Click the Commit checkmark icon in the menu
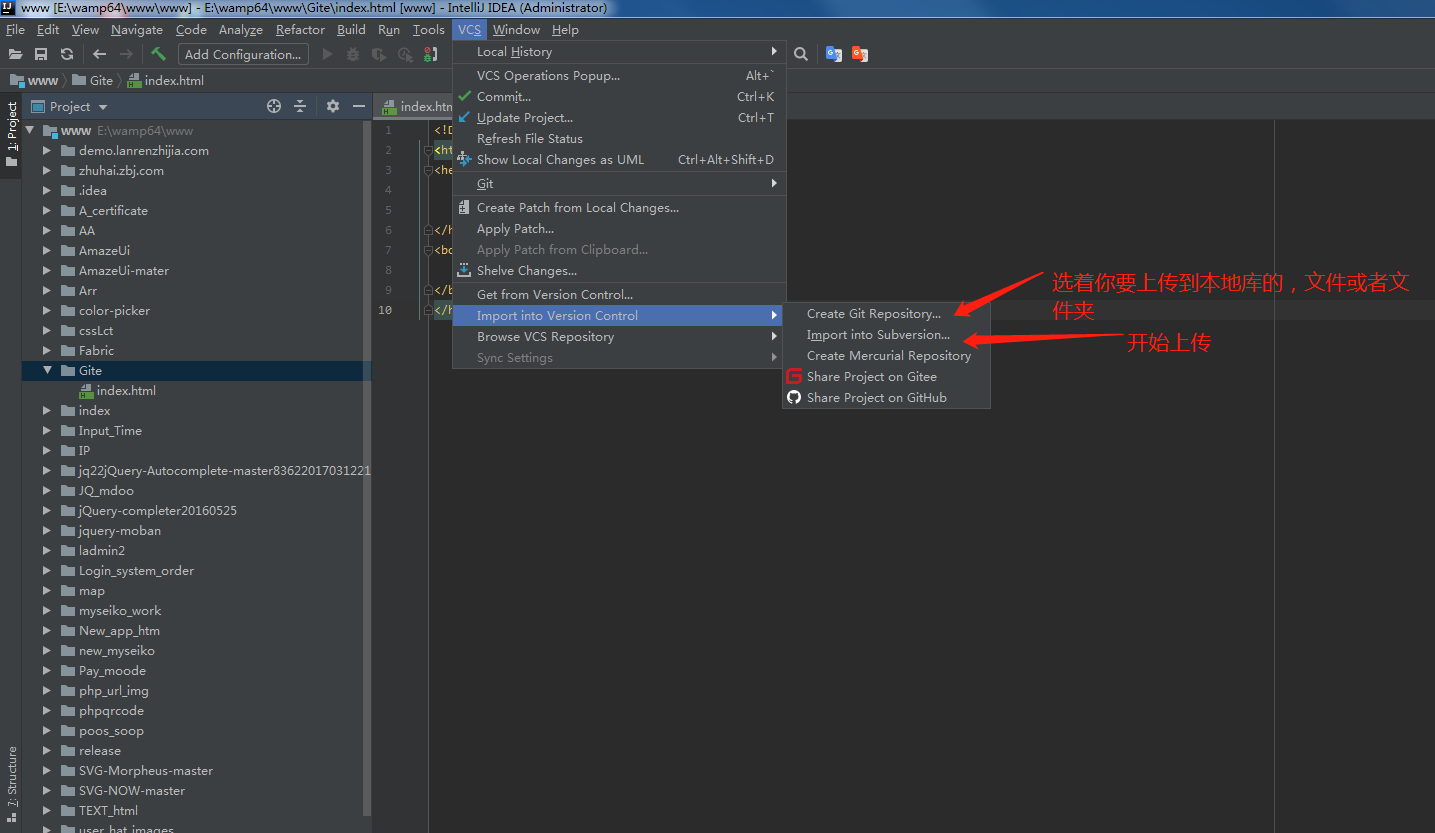Image resolution: width=1435 pixels, height=833 pixels. pos(464,96)
